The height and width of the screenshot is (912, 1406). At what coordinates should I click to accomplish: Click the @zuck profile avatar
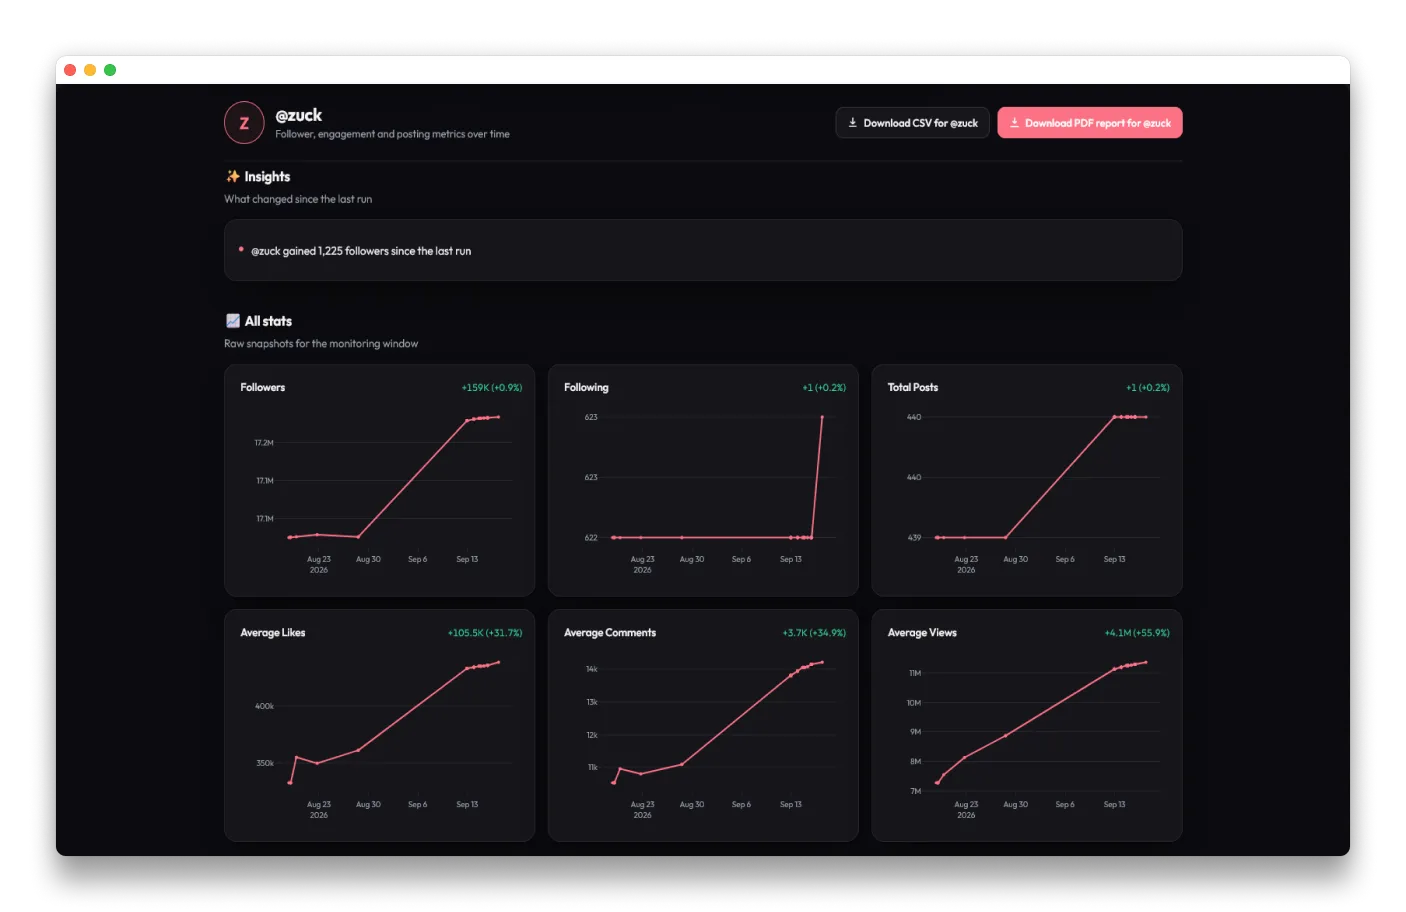pos(244,123)
